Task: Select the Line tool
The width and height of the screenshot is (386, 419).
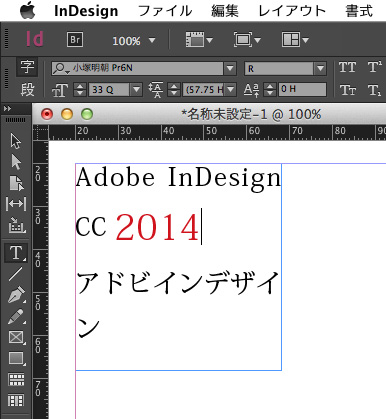Action: click(x=16, y=274)
